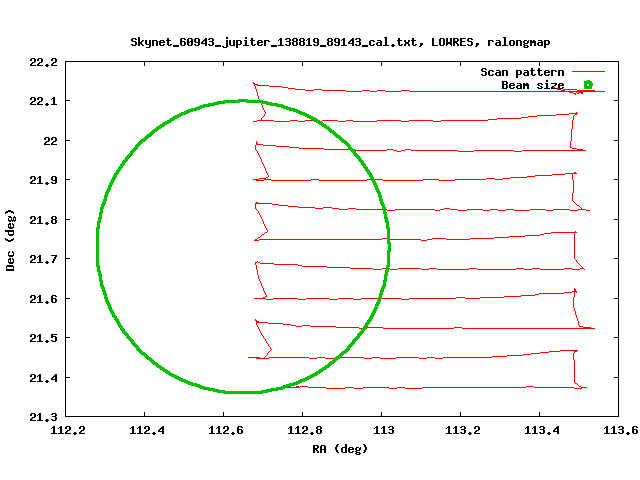The width and height of the screenshot is (640, 480).
Task: Click the plot title Skynet_60943_jupiter text
Action: tap(340, 42)
